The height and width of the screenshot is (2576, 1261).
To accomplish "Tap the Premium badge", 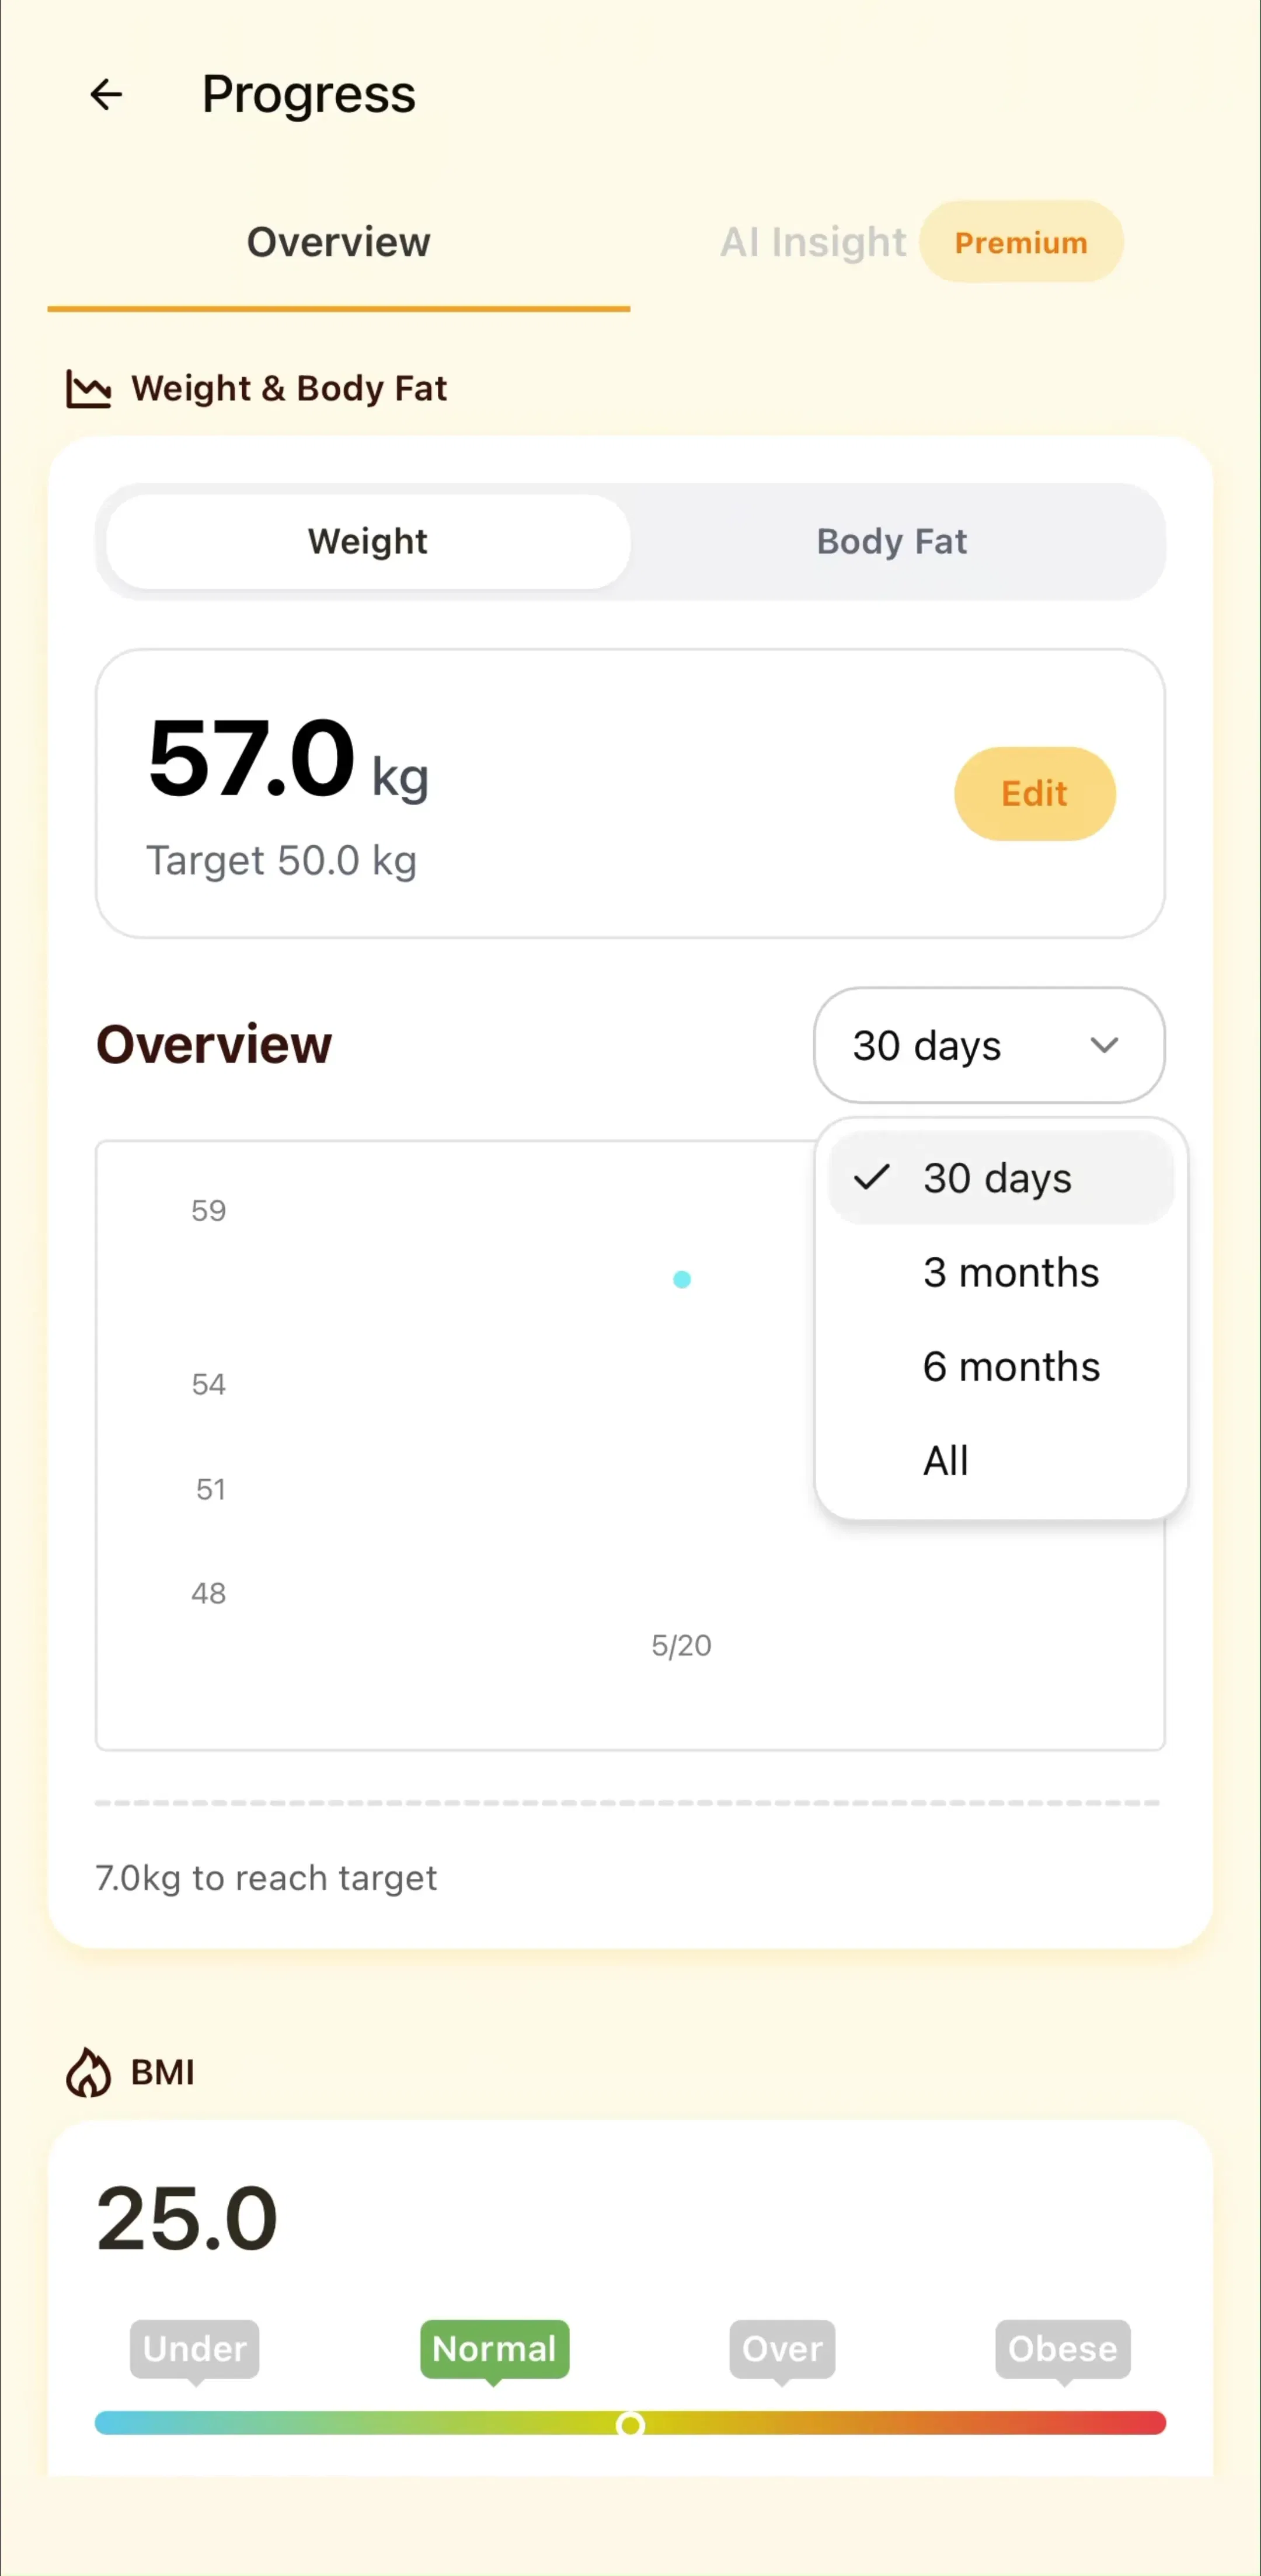I will point(1021,242).
